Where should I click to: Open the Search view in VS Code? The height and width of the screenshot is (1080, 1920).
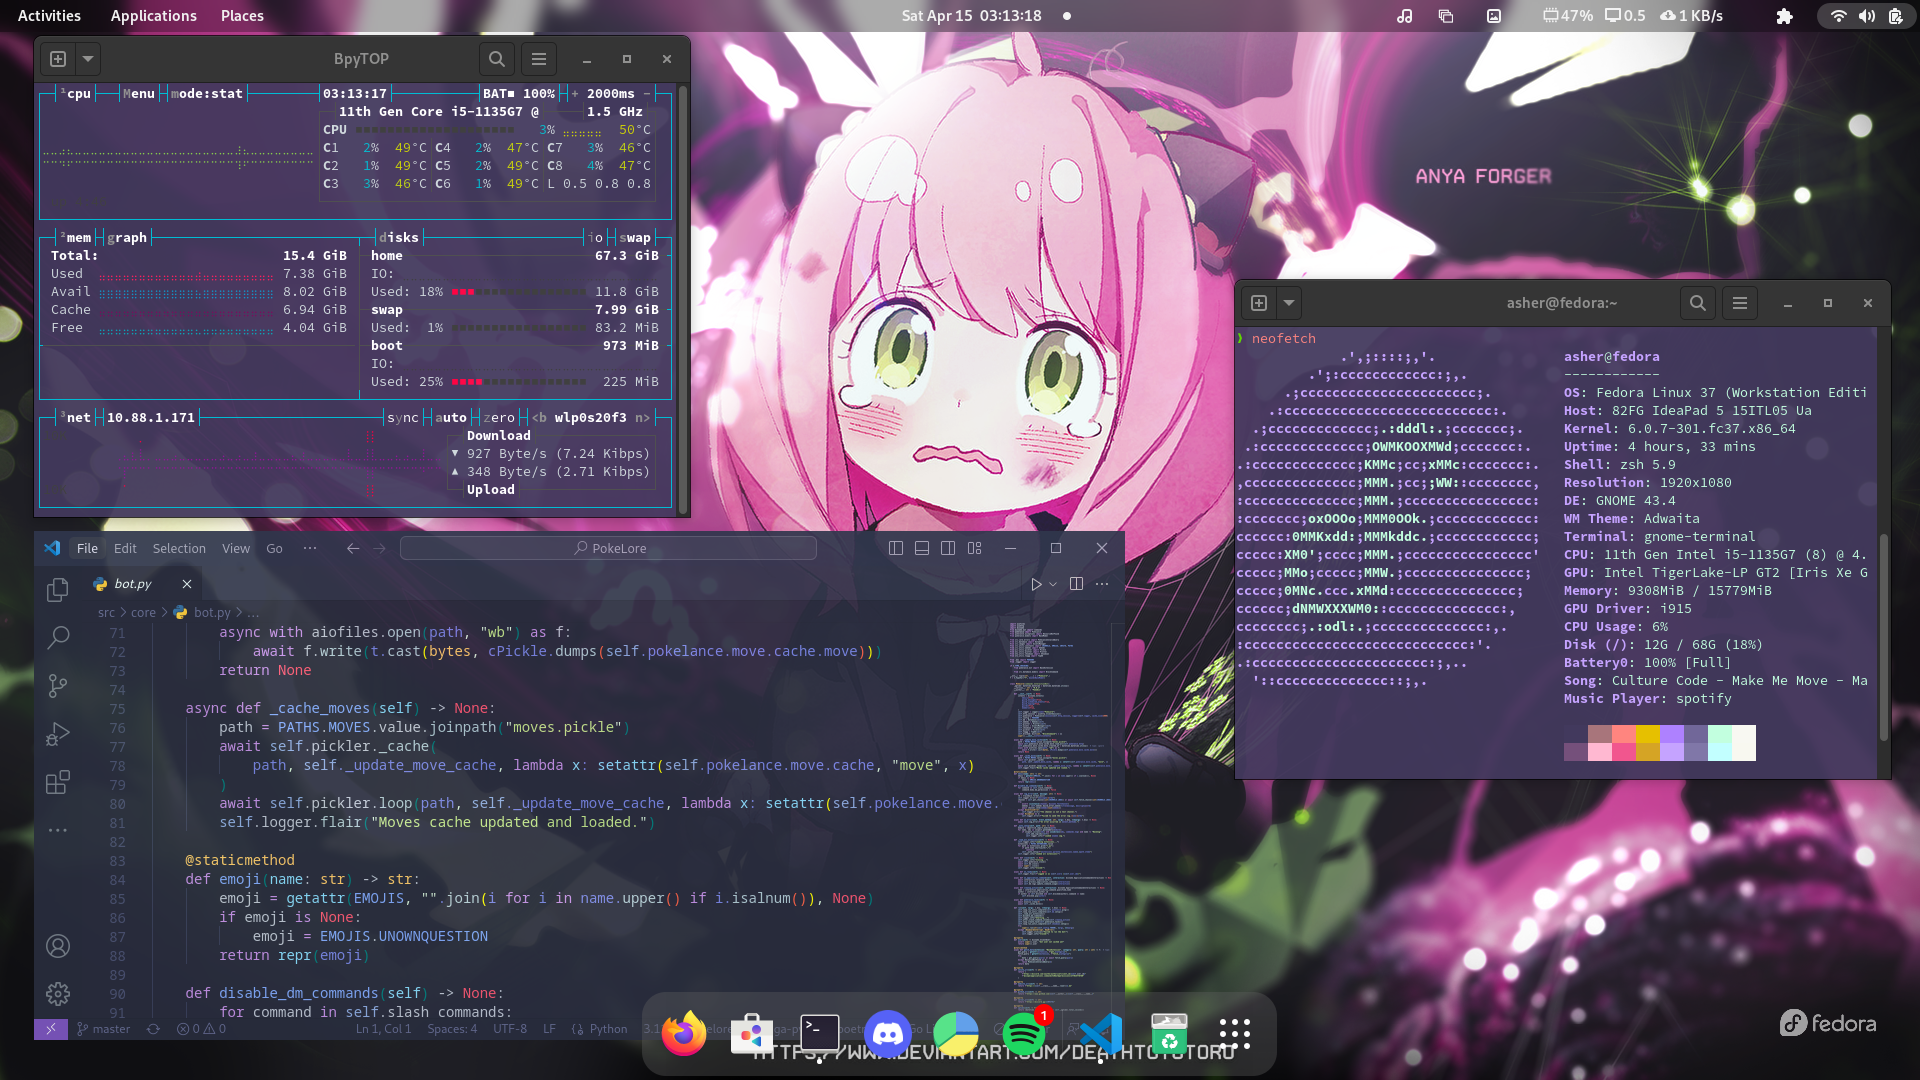(58, 637)
